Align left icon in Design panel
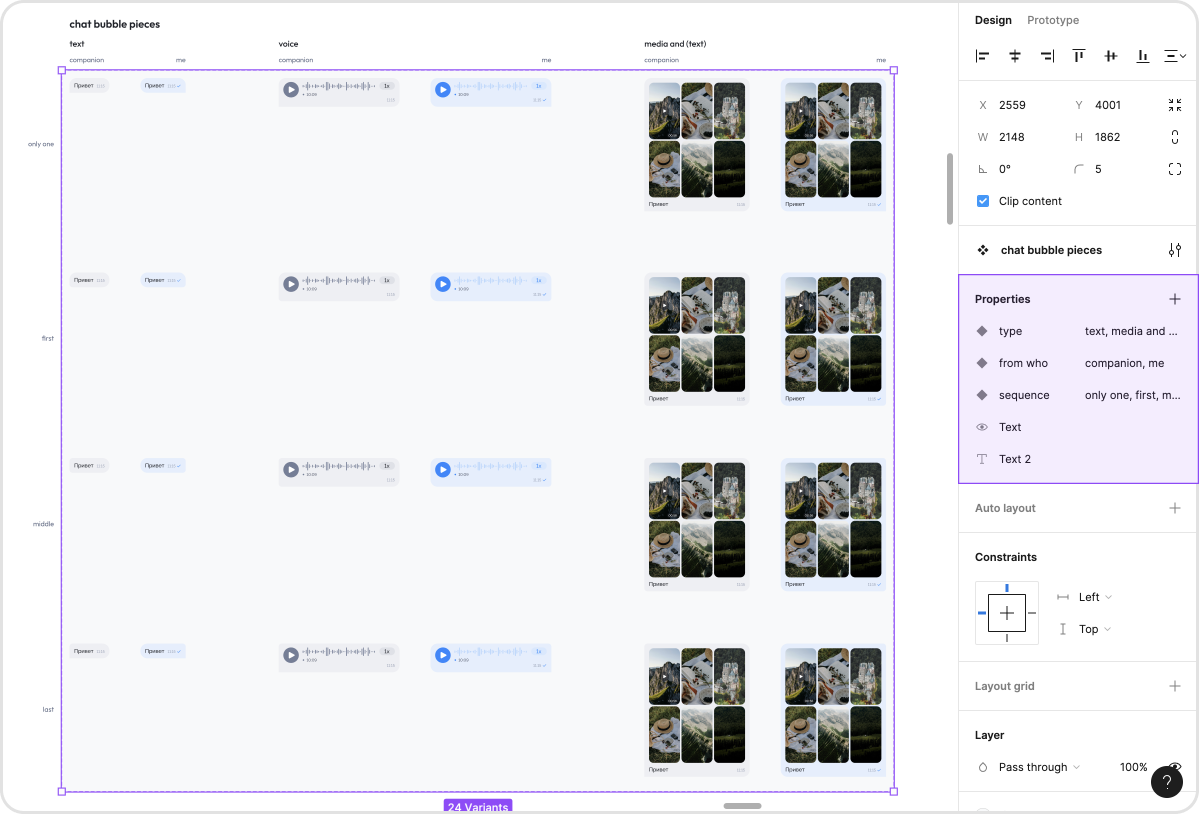 983,56
